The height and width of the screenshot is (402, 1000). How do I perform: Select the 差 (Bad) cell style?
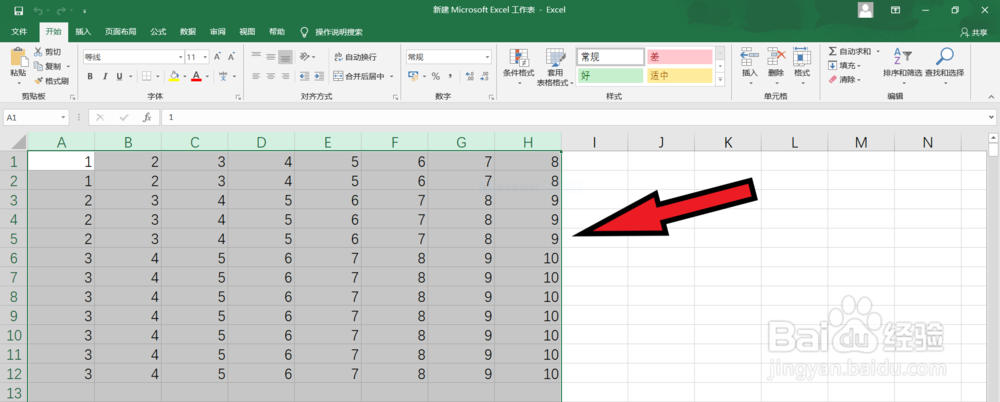pos(679,57)
